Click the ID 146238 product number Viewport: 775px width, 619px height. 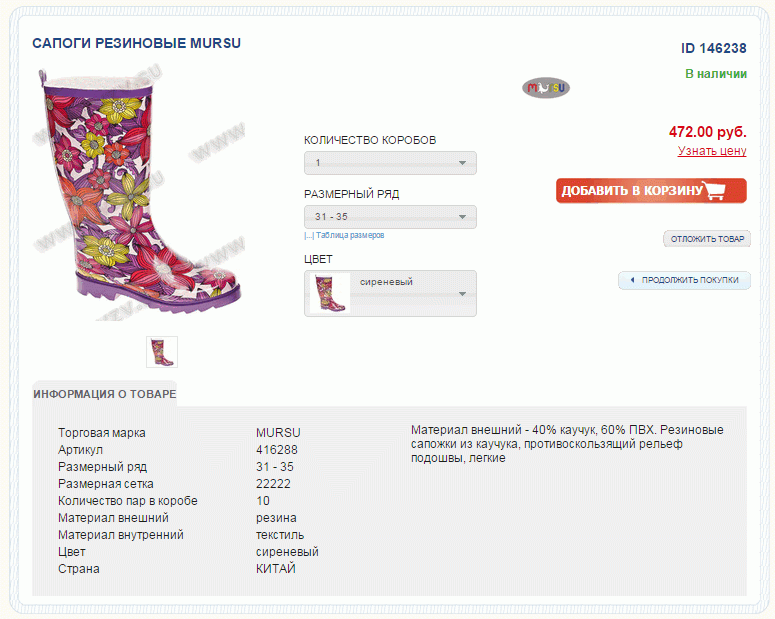(x=713, y=48)
